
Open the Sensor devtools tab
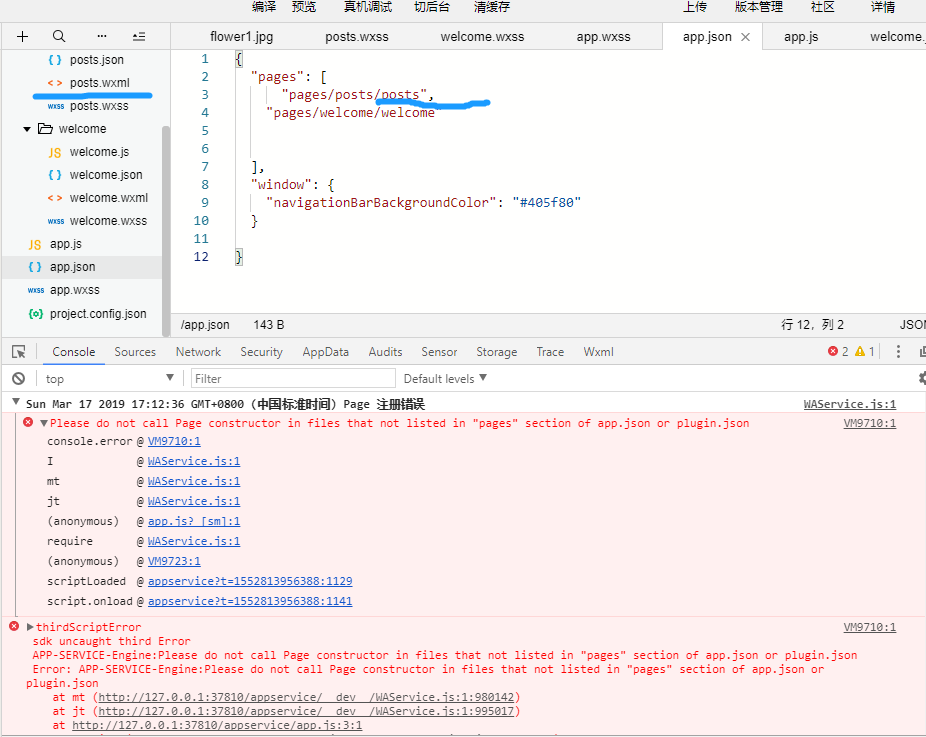click(439, 352)
